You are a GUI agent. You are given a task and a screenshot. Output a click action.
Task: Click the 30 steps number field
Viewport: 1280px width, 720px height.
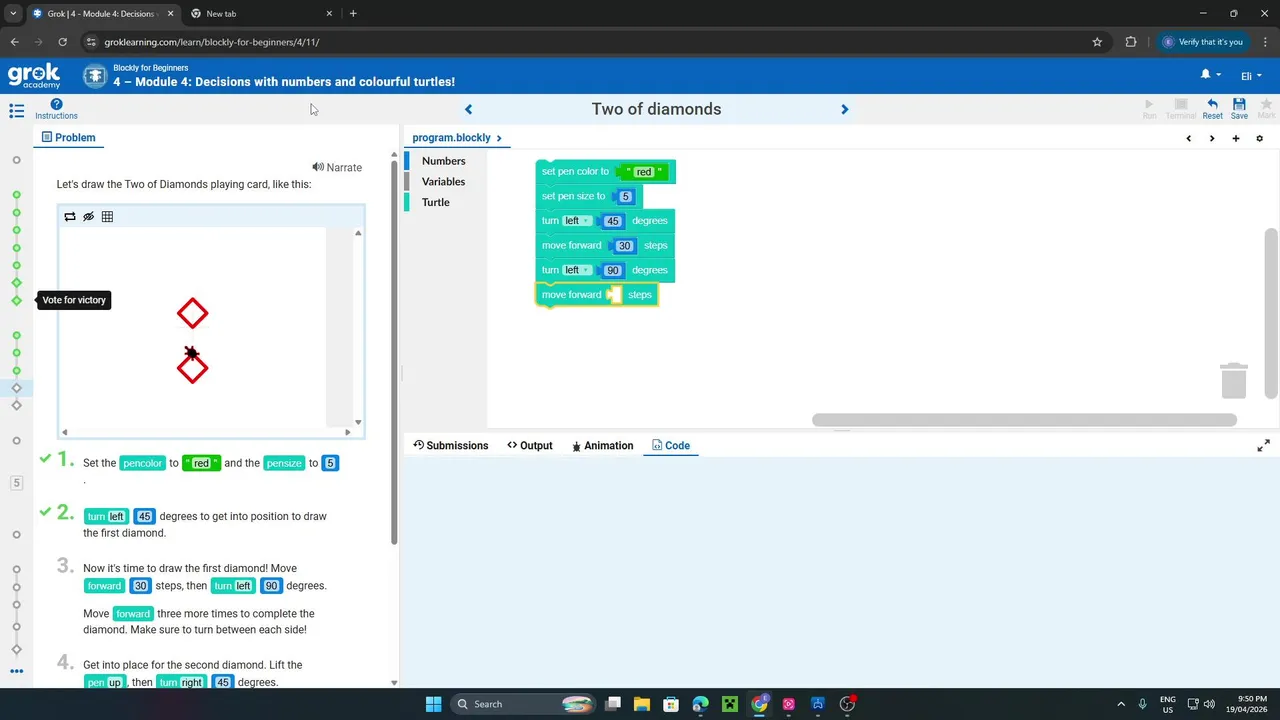(x=625, y=246)
